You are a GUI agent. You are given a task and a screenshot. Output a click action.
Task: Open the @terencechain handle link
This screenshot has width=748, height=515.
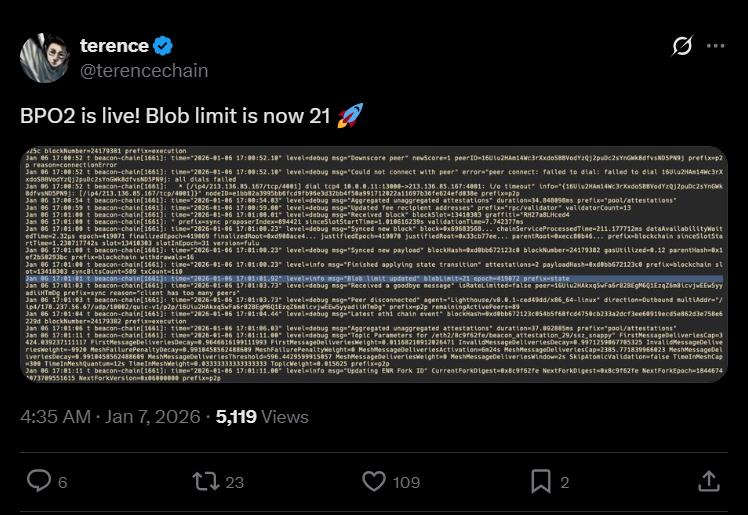tap(143, 71)
